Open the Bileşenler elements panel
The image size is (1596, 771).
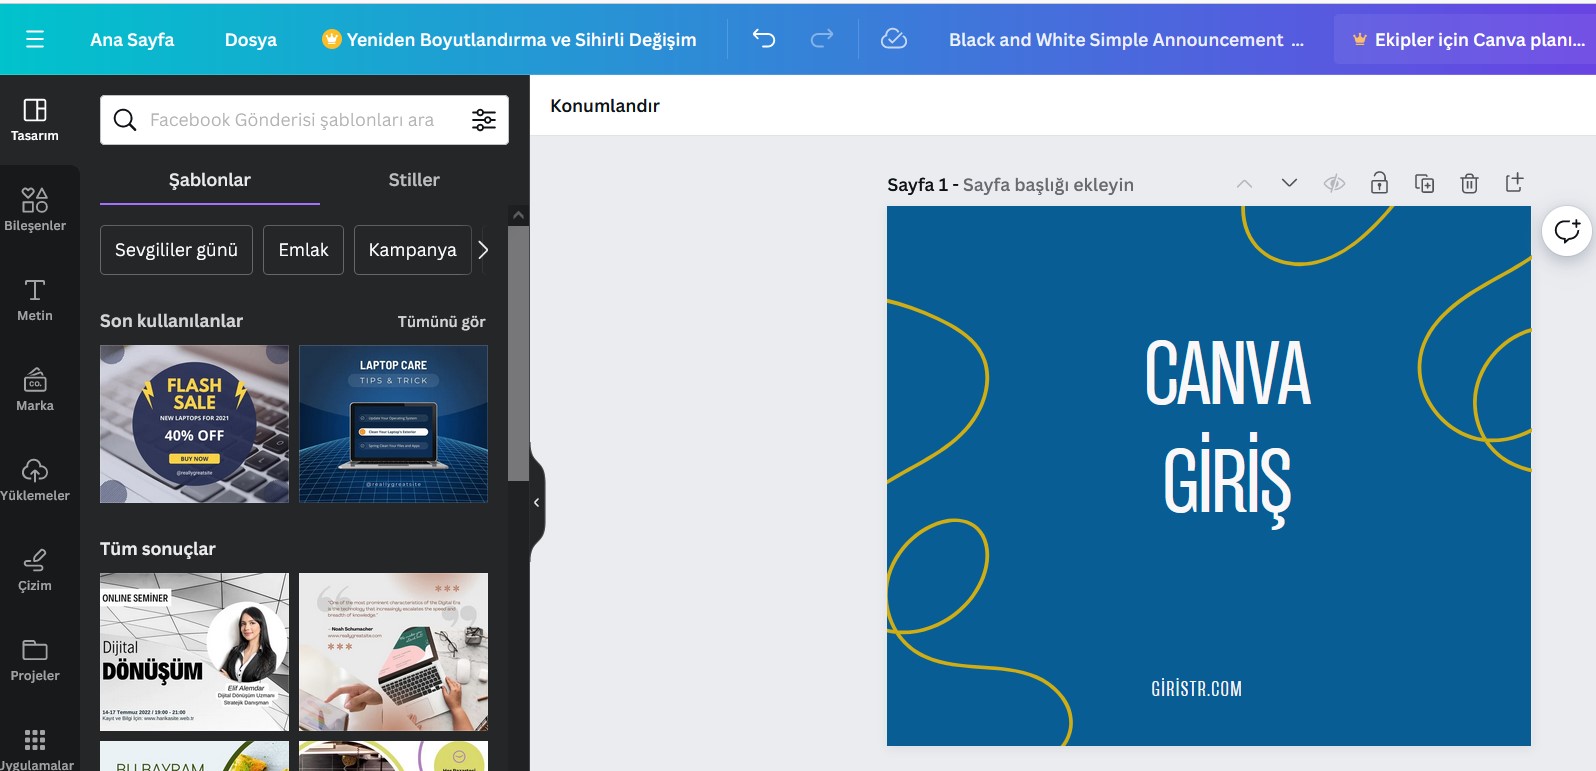[35, 209]
